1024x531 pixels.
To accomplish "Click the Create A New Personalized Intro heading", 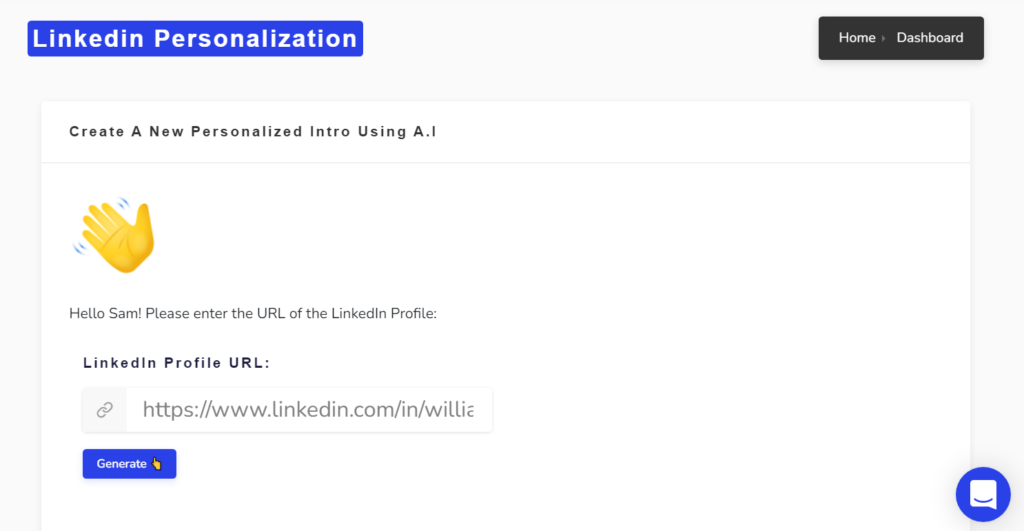I will point(253,132).
